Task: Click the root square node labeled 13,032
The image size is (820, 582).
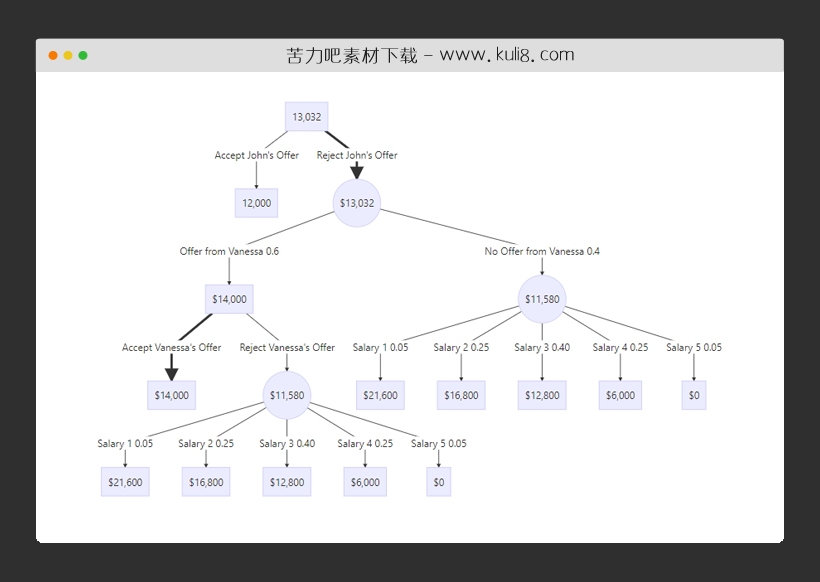Action: [x=306, y=117]
